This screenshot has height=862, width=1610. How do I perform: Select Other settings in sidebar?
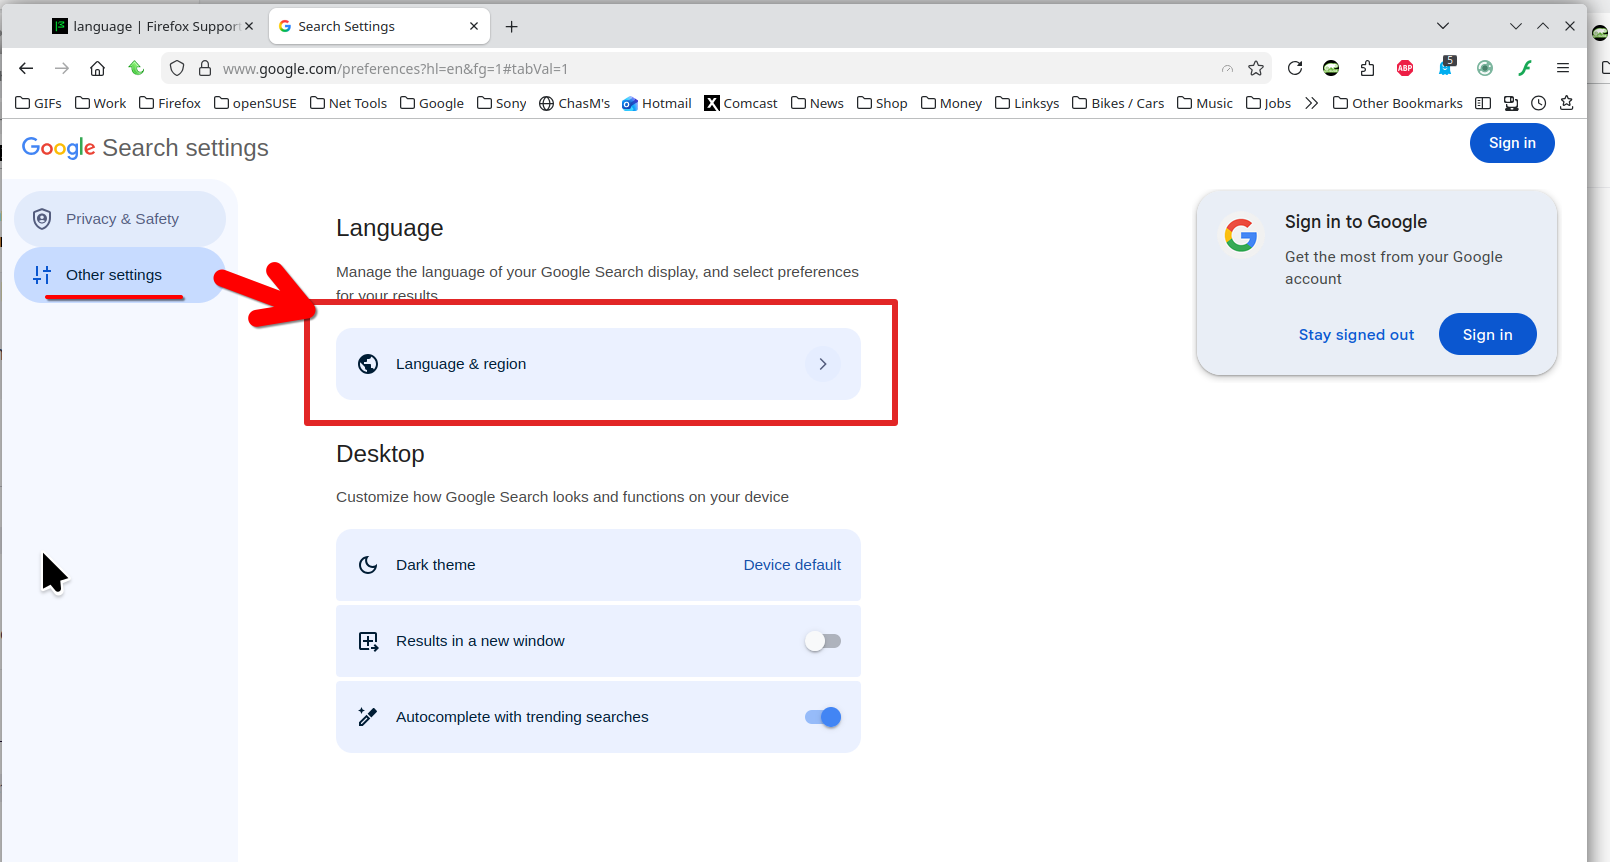120,275
